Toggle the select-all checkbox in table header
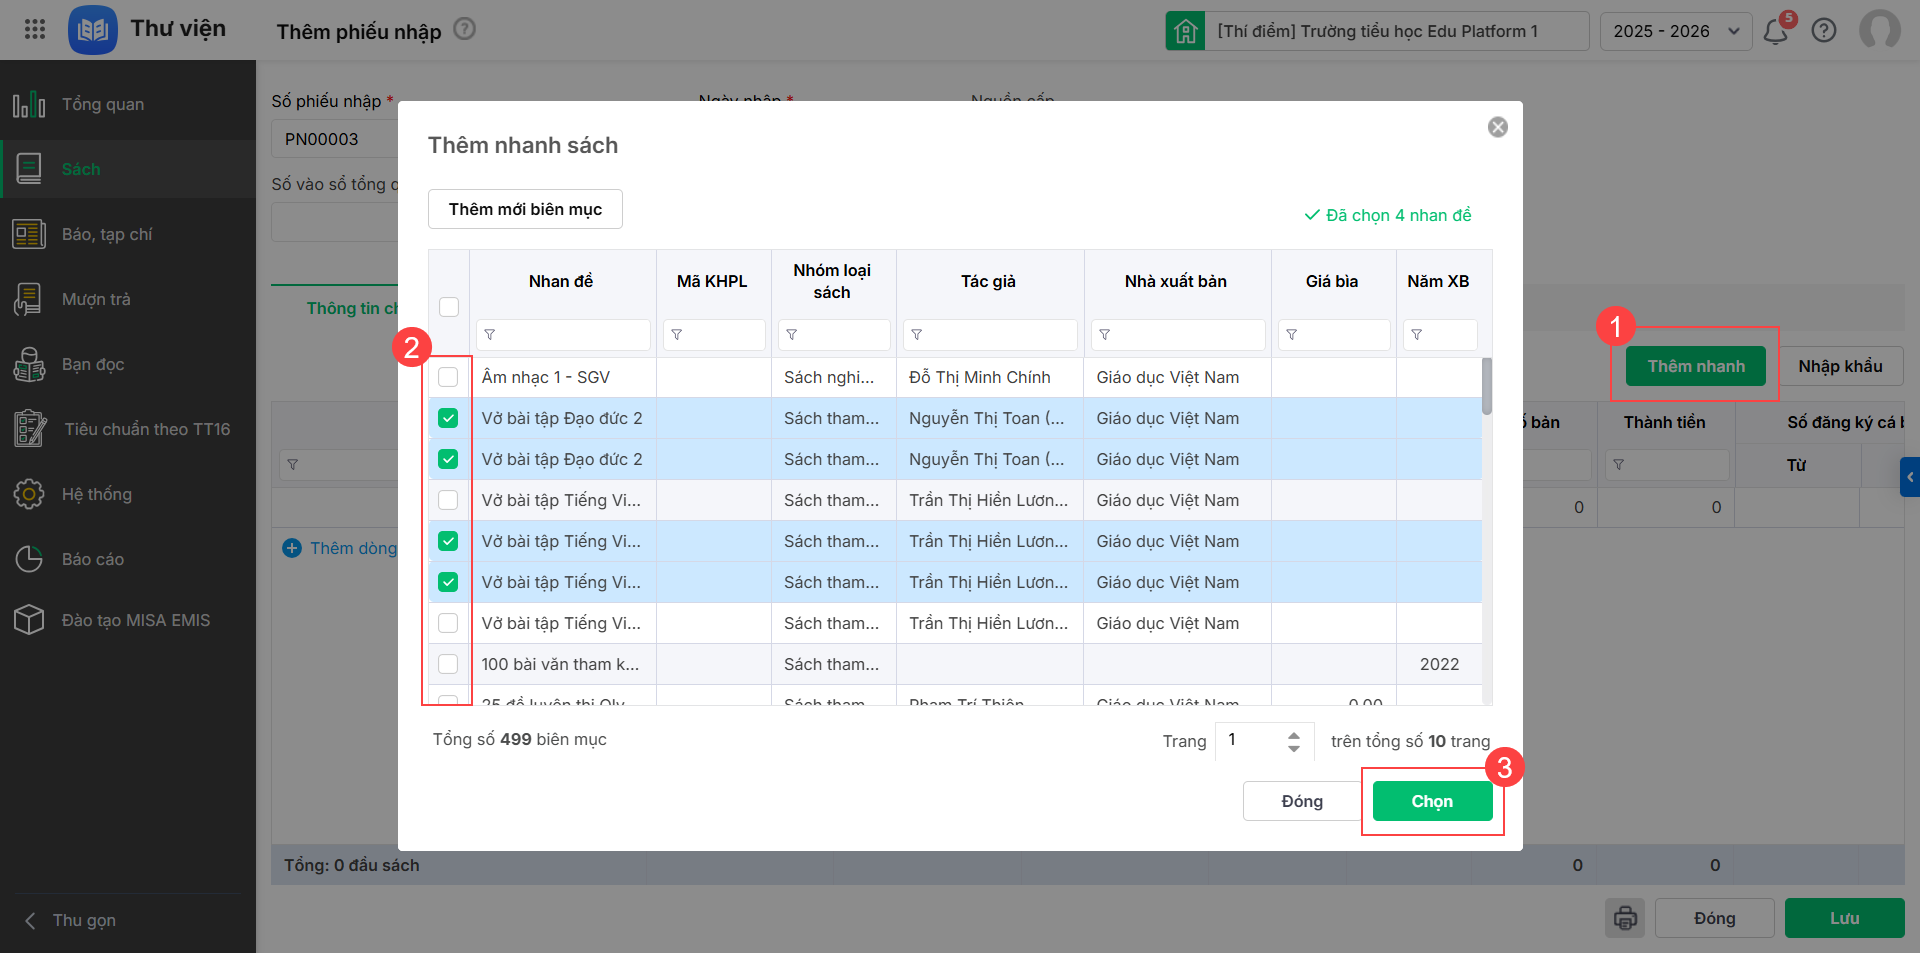The height and width of the screenshot is (953, 1920). pos(449,307)
